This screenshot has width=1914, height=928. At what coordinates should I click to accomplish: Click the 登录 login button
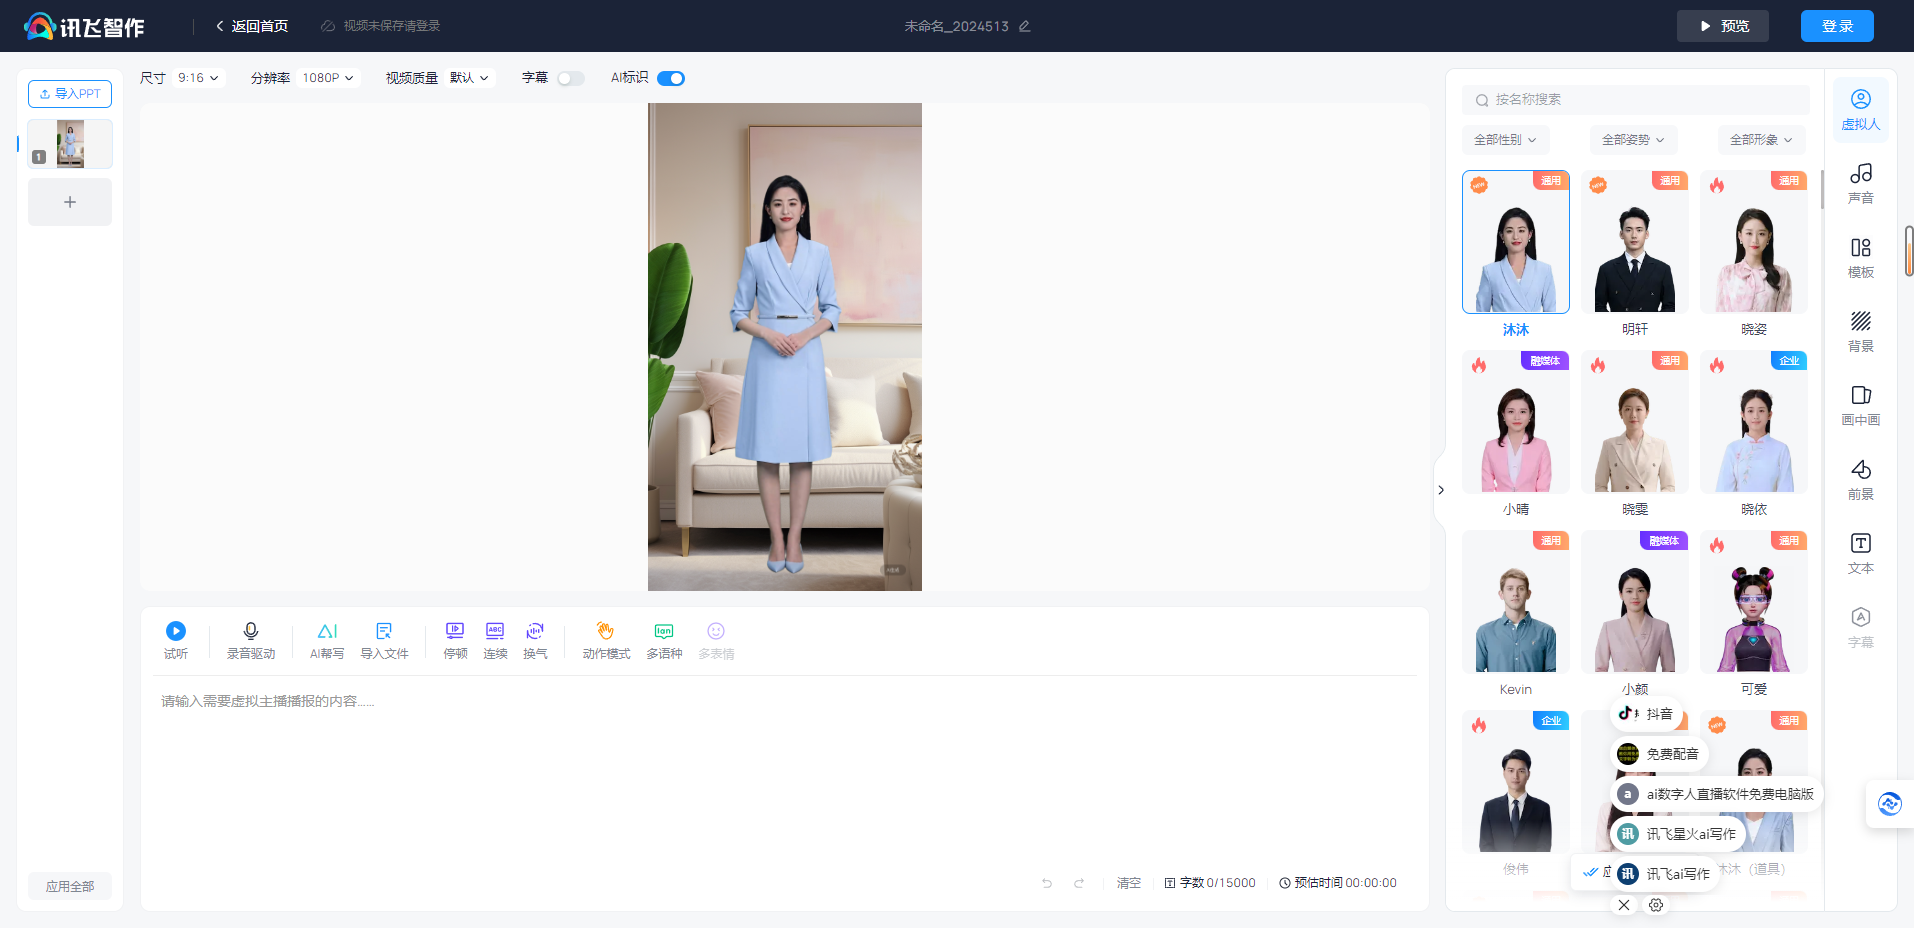click(x=1836, y=26)
